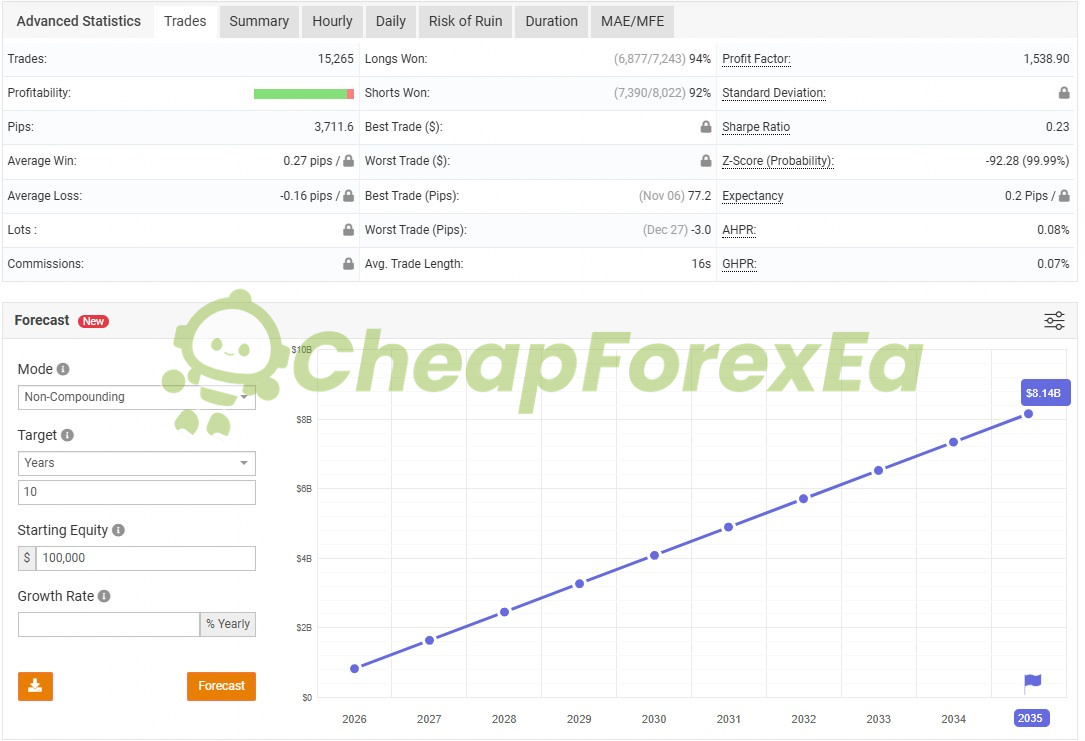Select the Risk of Ruin tab
The height and width of the screenshot is (741, 1085).
point(465,21)
